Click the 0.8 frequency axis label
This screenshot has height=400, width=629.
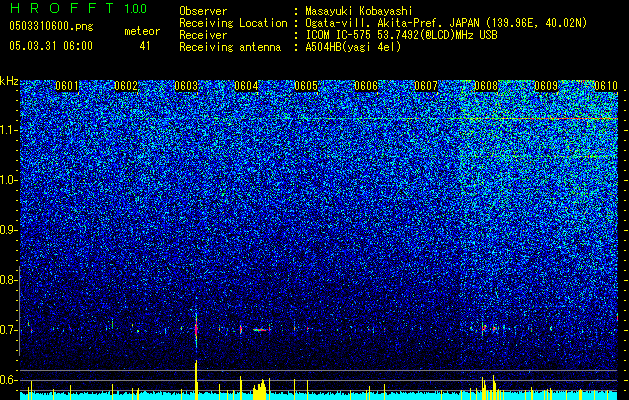(7, 280)
